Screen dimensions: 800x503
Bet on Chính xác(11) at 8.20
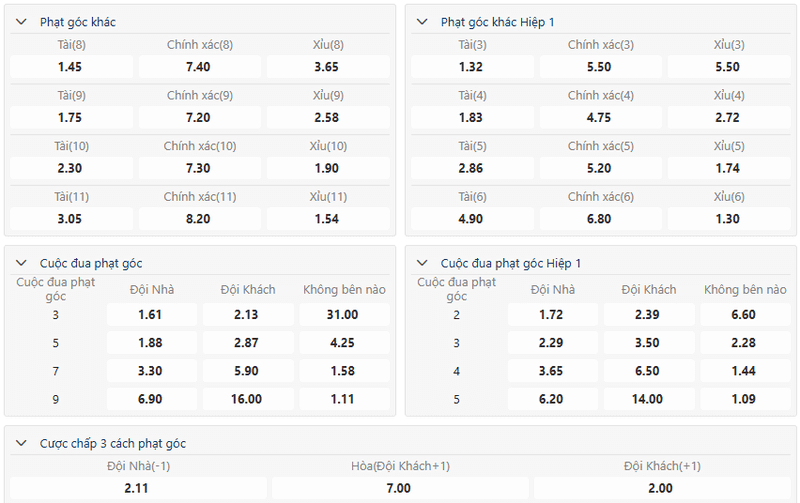pos(199,219)
